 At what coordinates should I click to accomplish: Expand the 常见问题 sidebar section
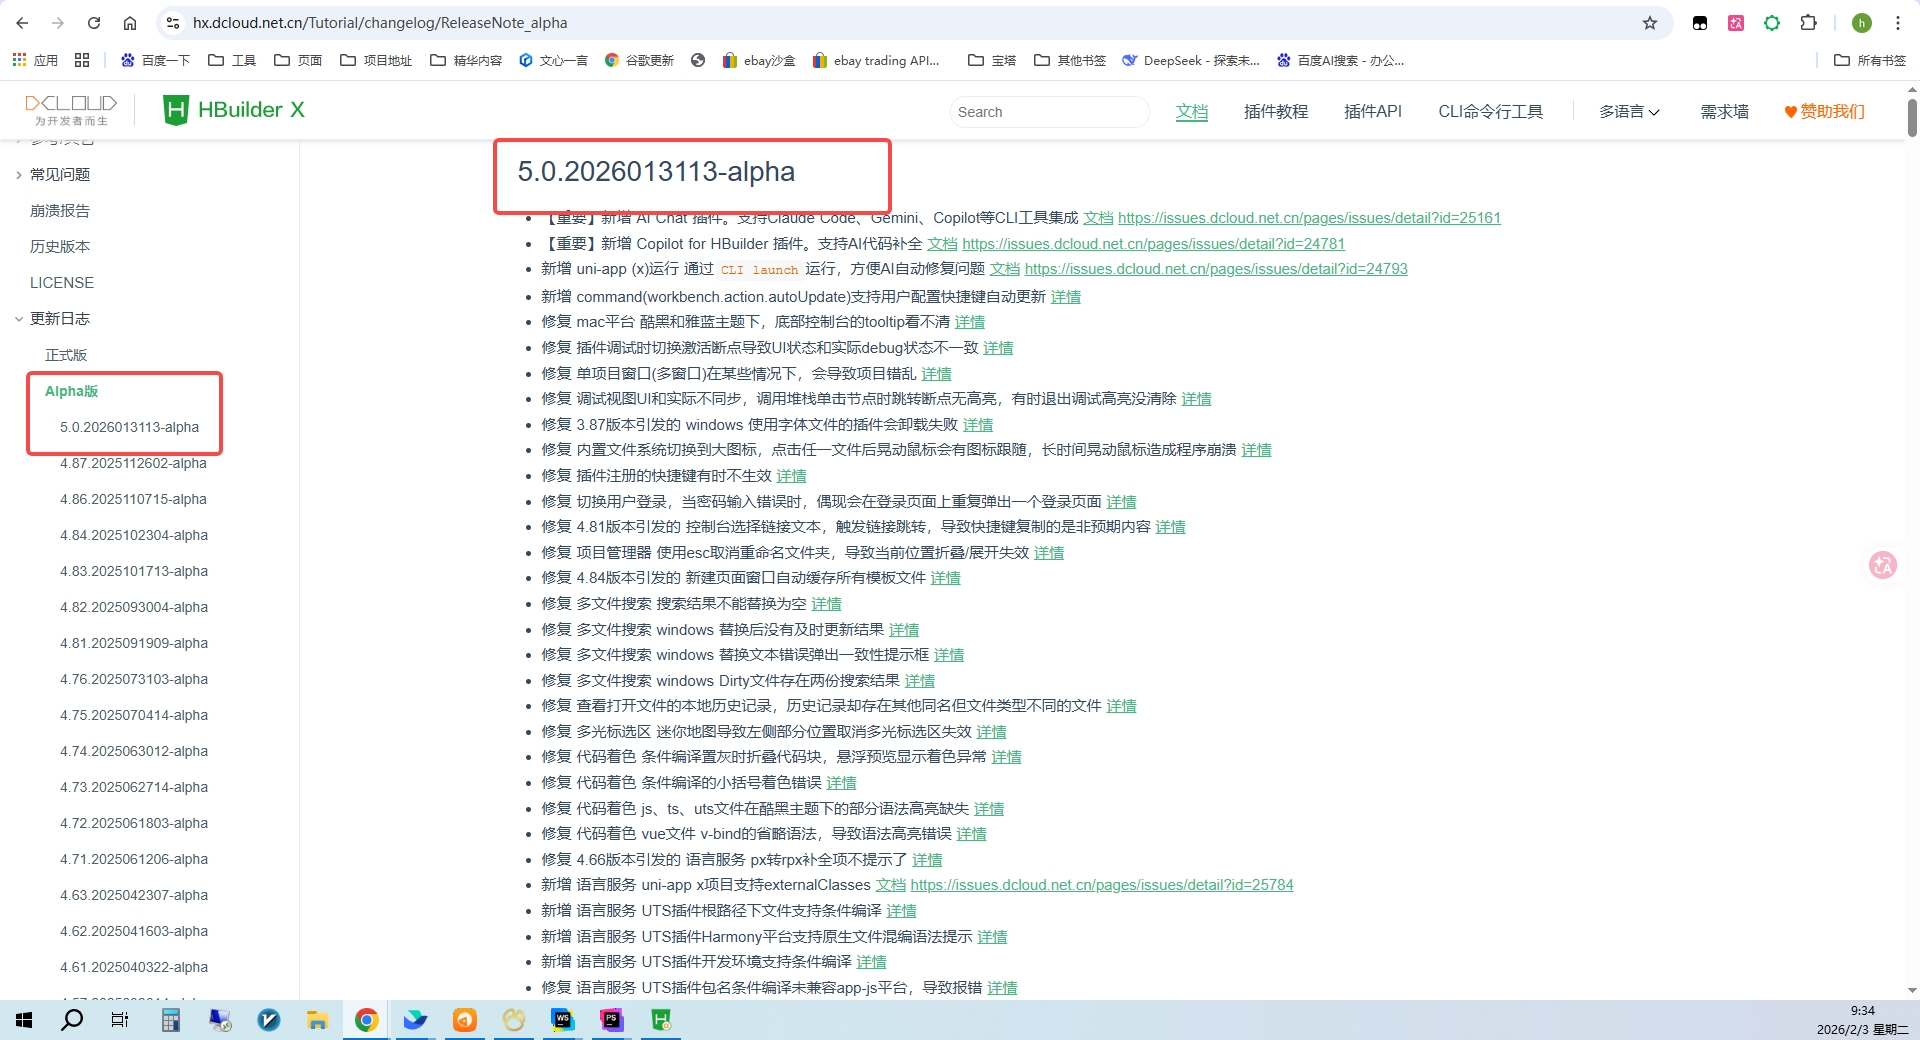(19, 175)
